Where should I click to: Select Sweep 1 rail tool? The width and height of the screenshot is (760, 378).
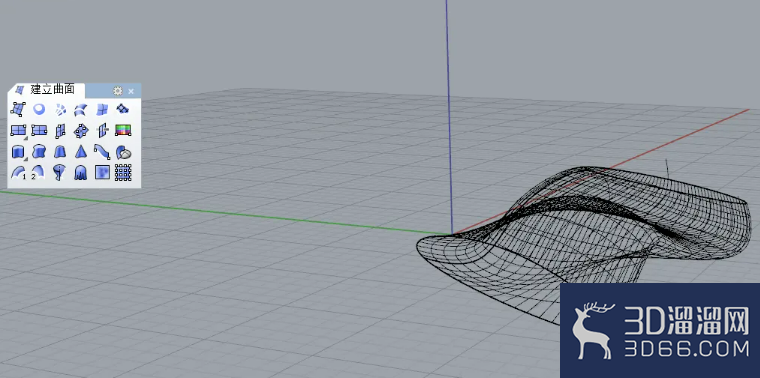pos(18,173)
